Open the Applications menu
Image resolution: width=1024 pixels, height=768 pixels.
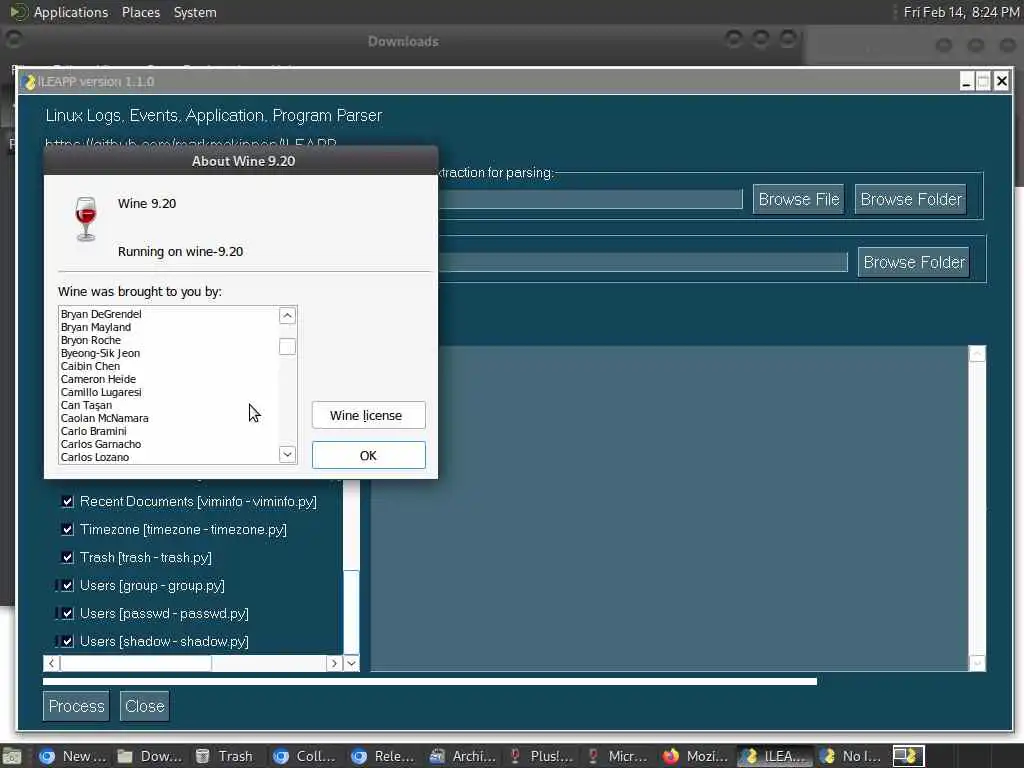pos(71,12)
